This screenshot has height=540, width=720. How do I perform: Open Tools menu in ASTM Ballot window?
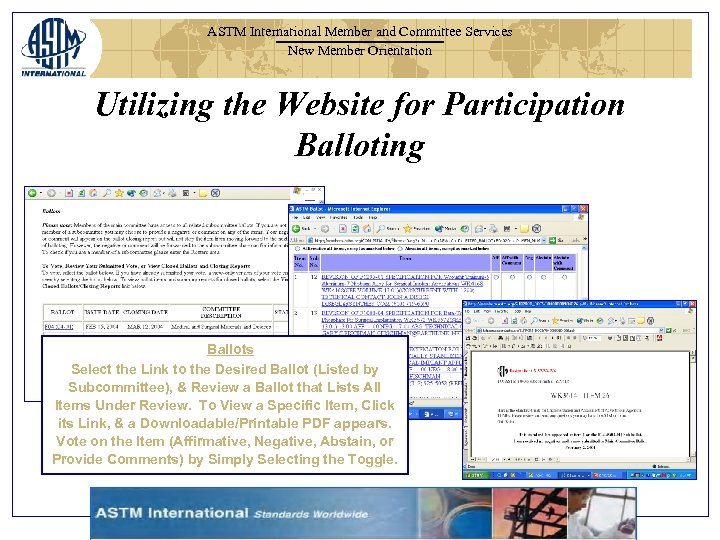pyautogui.click(x=358, y=217)
